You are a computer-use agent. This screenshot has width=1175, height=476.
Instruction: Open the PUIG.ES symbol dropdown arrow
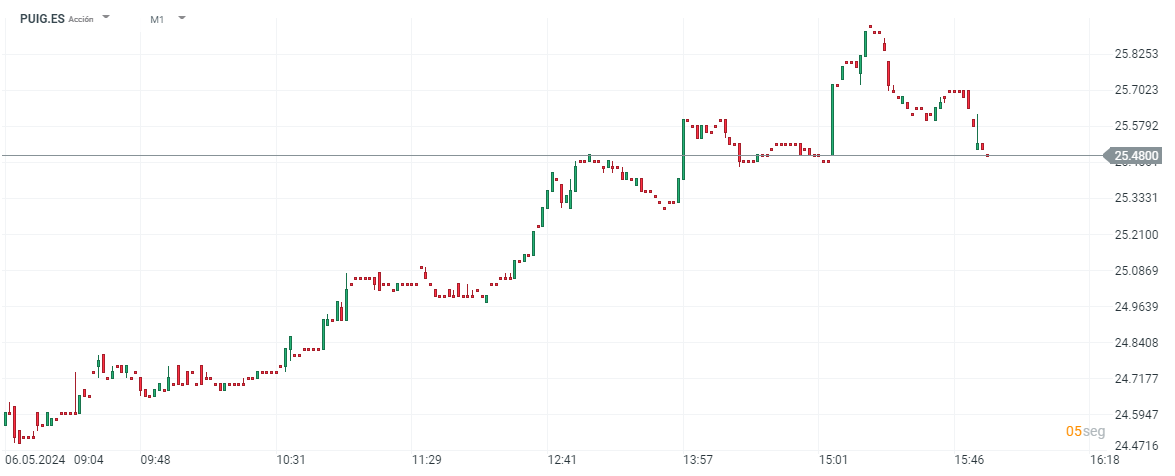tap(107, 18)
